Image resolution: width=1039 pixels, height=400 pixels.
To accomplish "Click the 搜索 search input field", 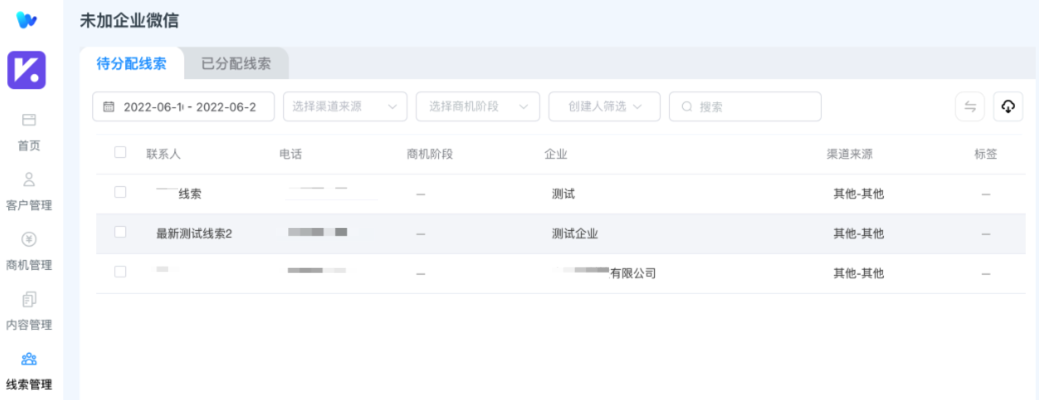I will (x=745, y=107).
